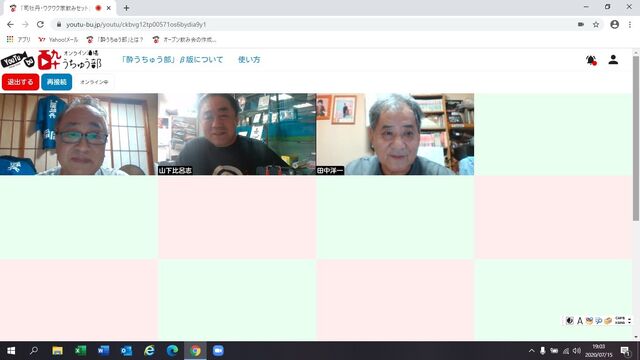
Task: Open the オープン飲み会の作成 bookmark
Action: pos(184,40)
